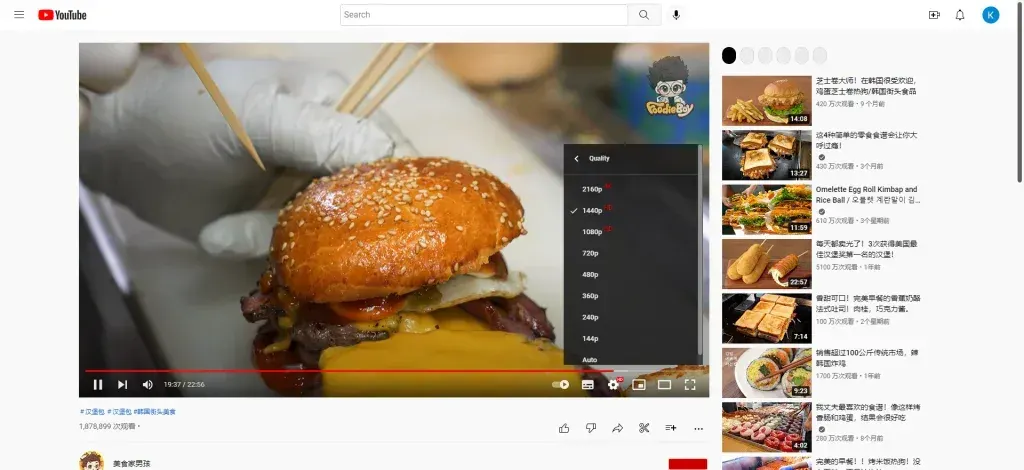This screenshot has height=470, width=1024.
Task: Select the black filter chip above suggestions
Action: pos(729,55)
